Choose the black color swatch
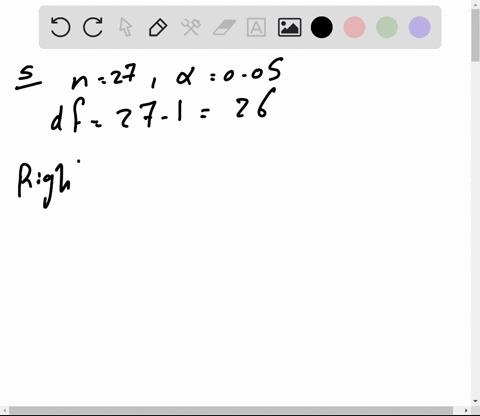This screenshot has height=416, width=480. (322, 27)
